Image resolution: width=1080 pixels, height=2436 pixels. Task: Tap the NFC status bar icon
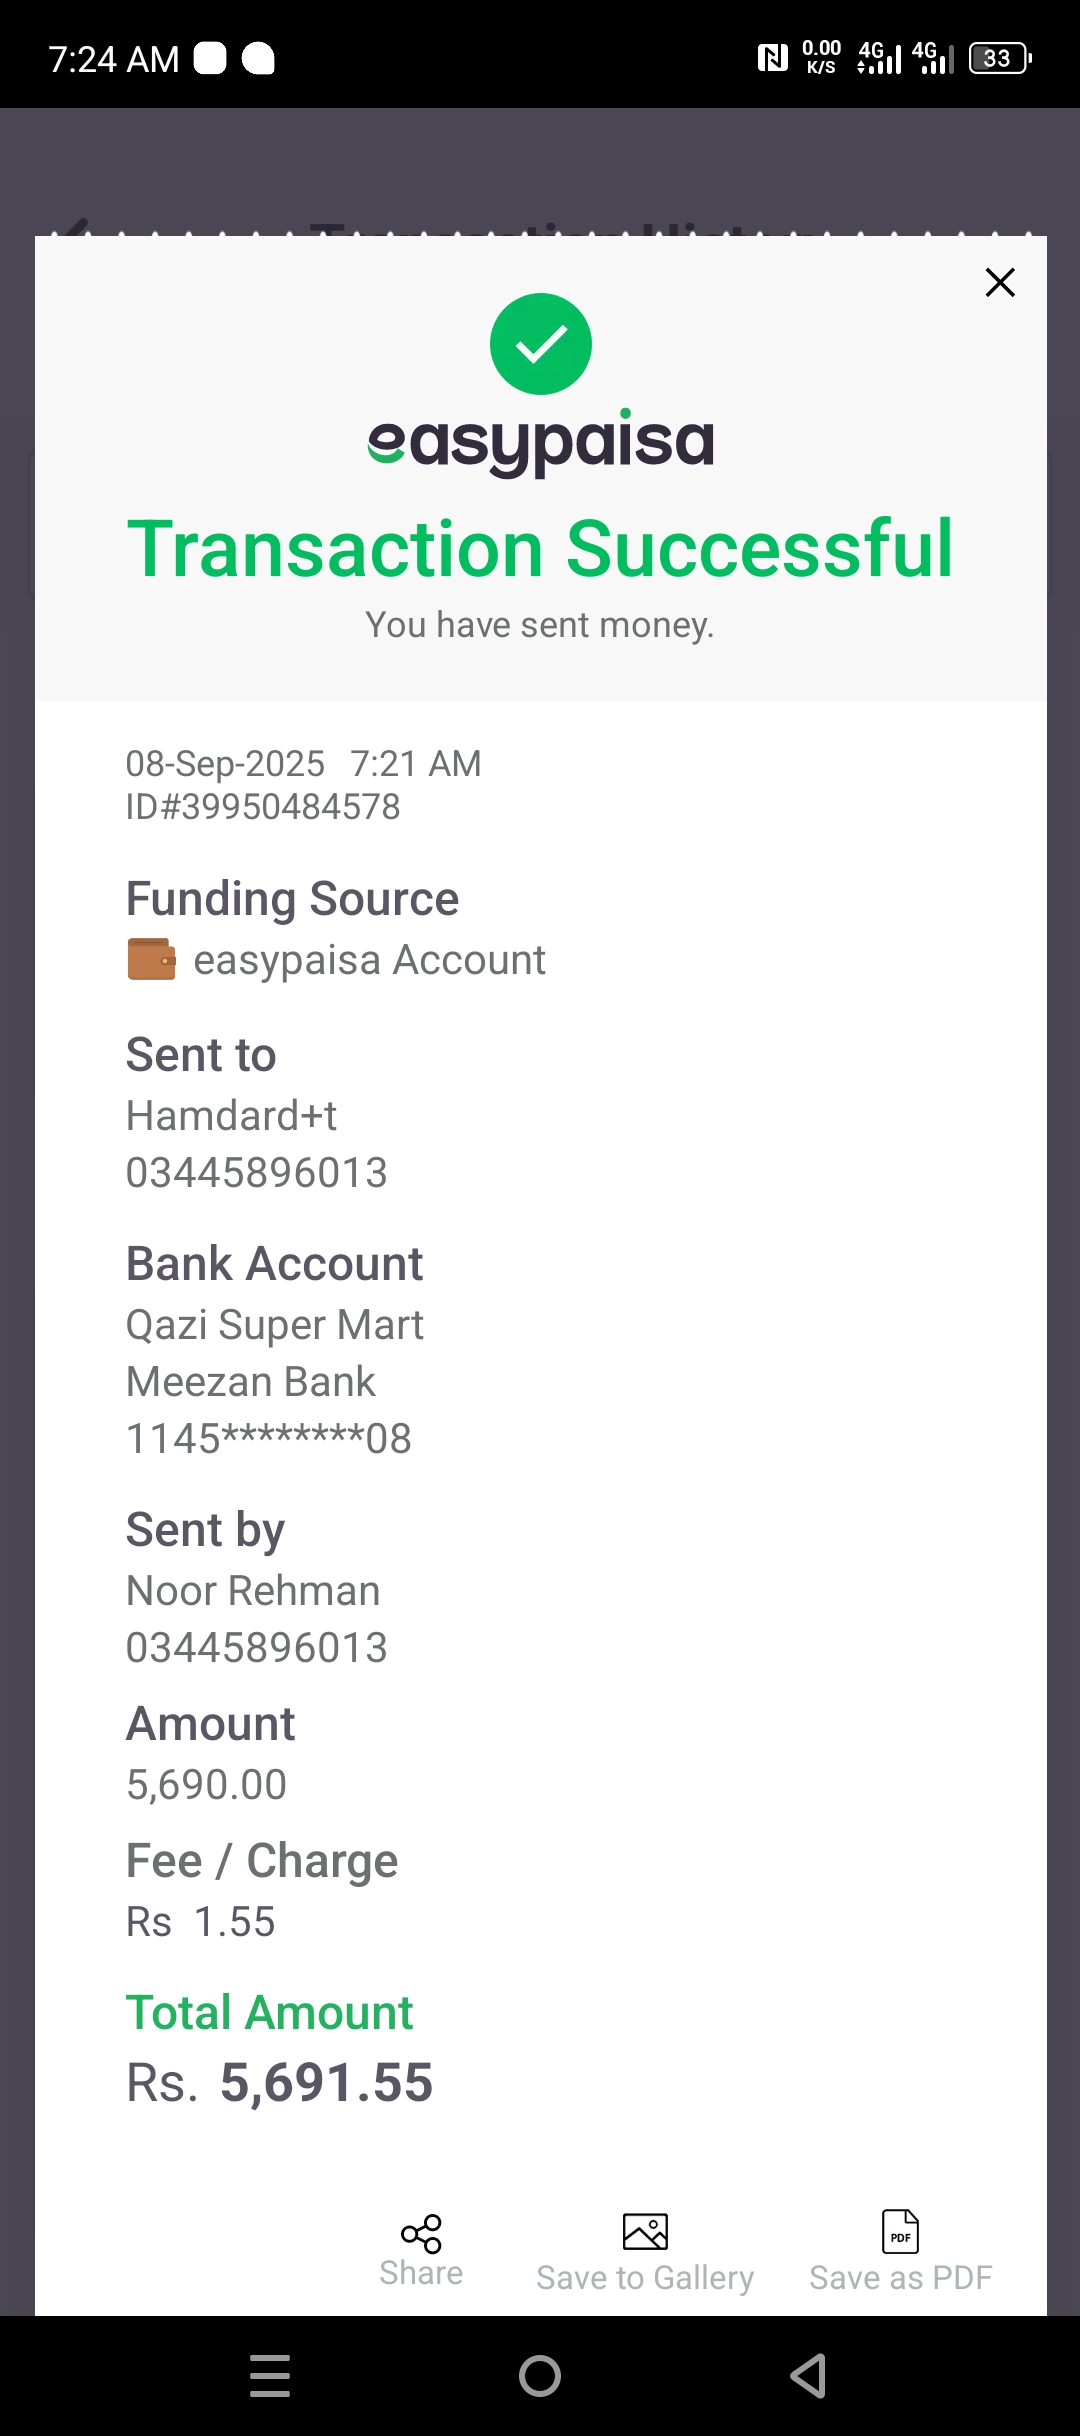click(772, 58)
